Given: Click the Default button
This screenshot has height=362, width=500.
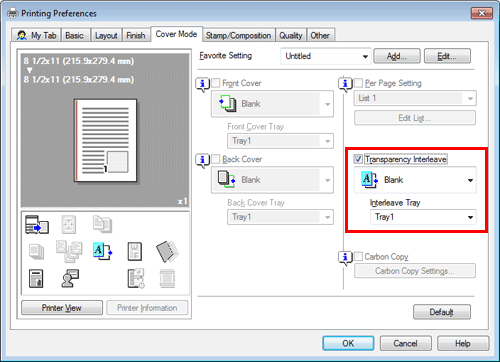Looking at the screenshot, I should [442, 312].
